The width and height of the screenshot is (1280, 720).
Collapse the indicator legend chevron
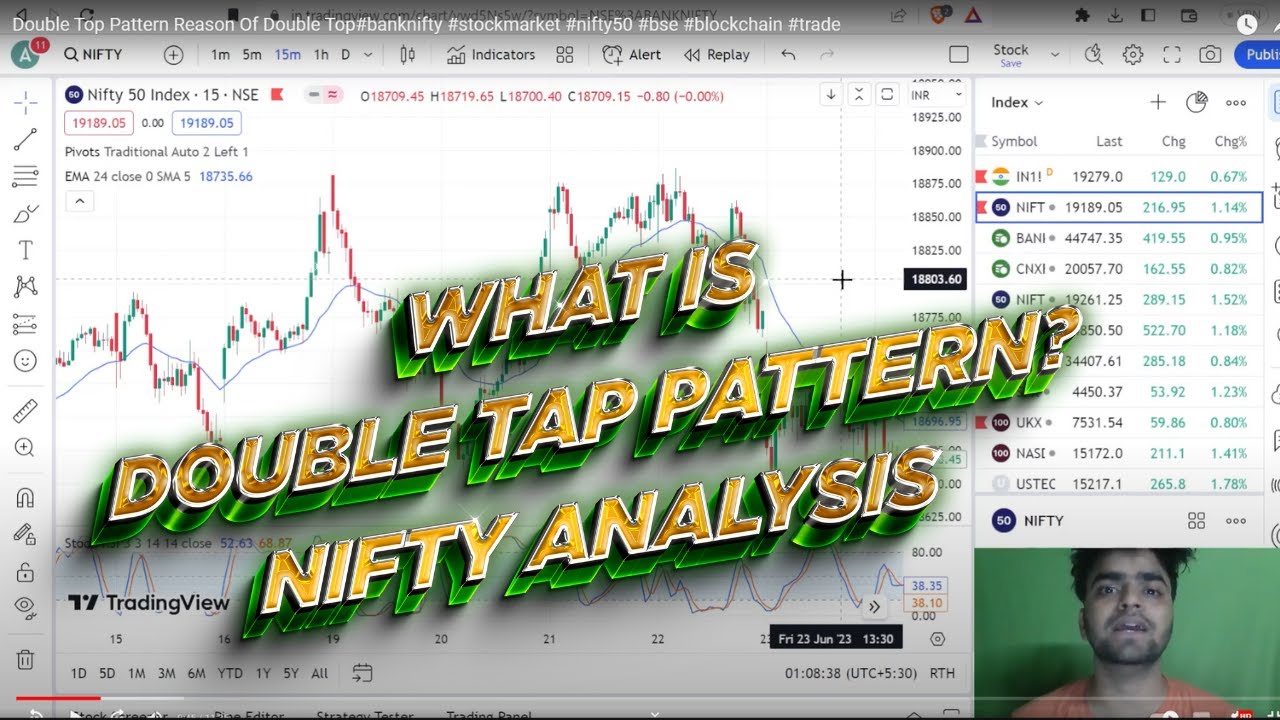coord(79,201)
